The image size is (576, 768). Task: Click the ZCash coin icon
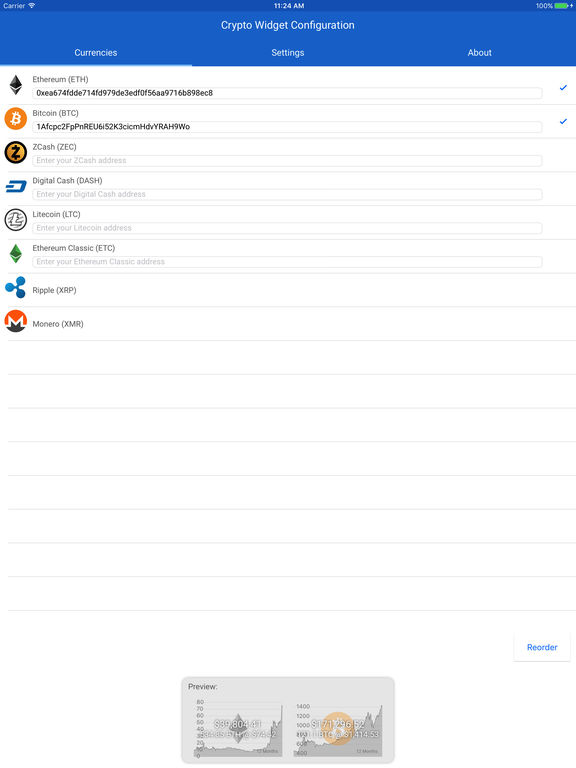16,152
